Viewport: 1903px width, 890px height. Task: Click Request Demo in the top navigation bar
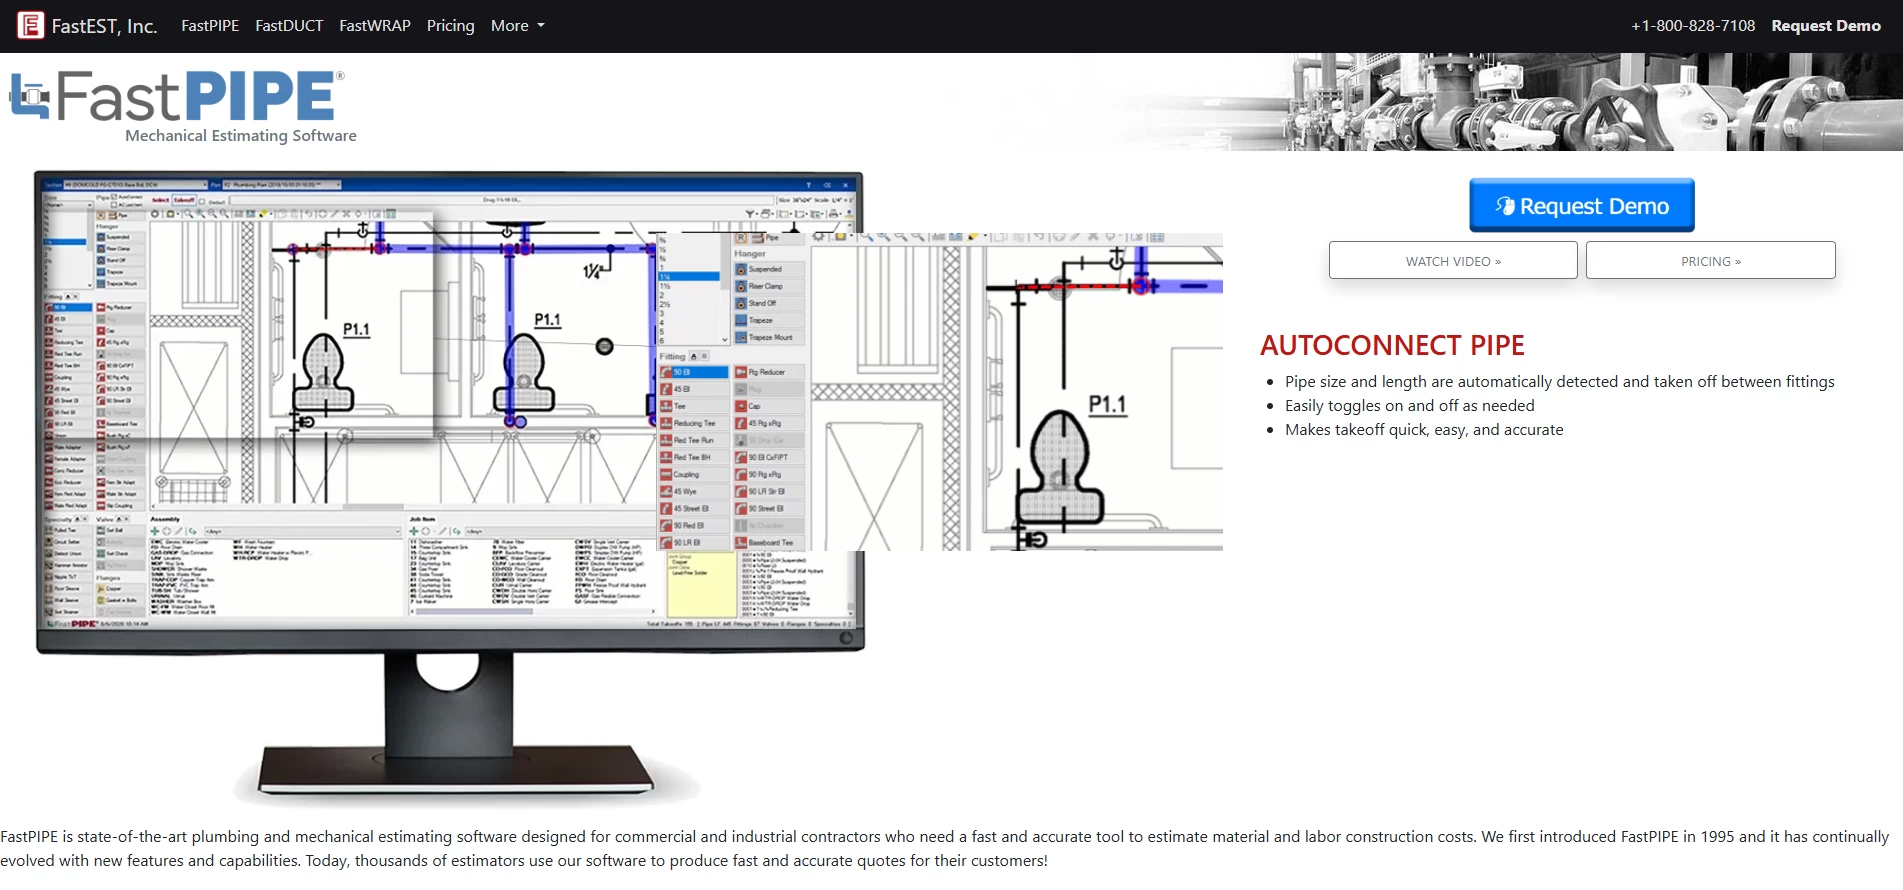coord(1826,26)
